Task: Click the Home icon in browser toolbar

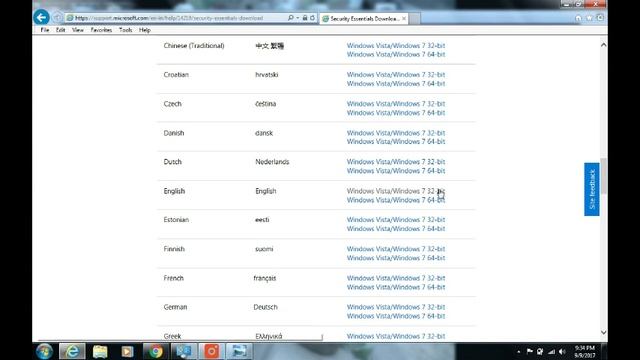Action: coord(578,18)
